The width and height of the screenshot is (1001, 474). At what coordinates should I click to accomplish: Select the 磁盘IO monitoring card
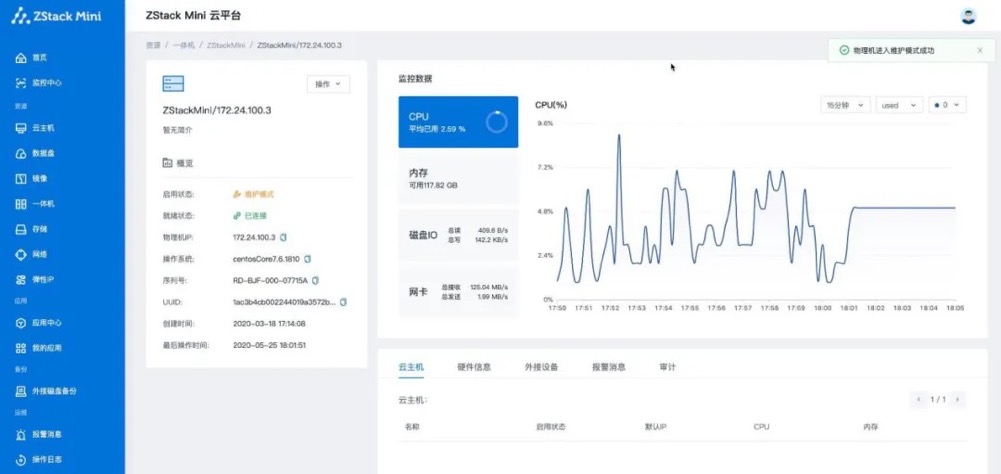[x=458, y=235]
